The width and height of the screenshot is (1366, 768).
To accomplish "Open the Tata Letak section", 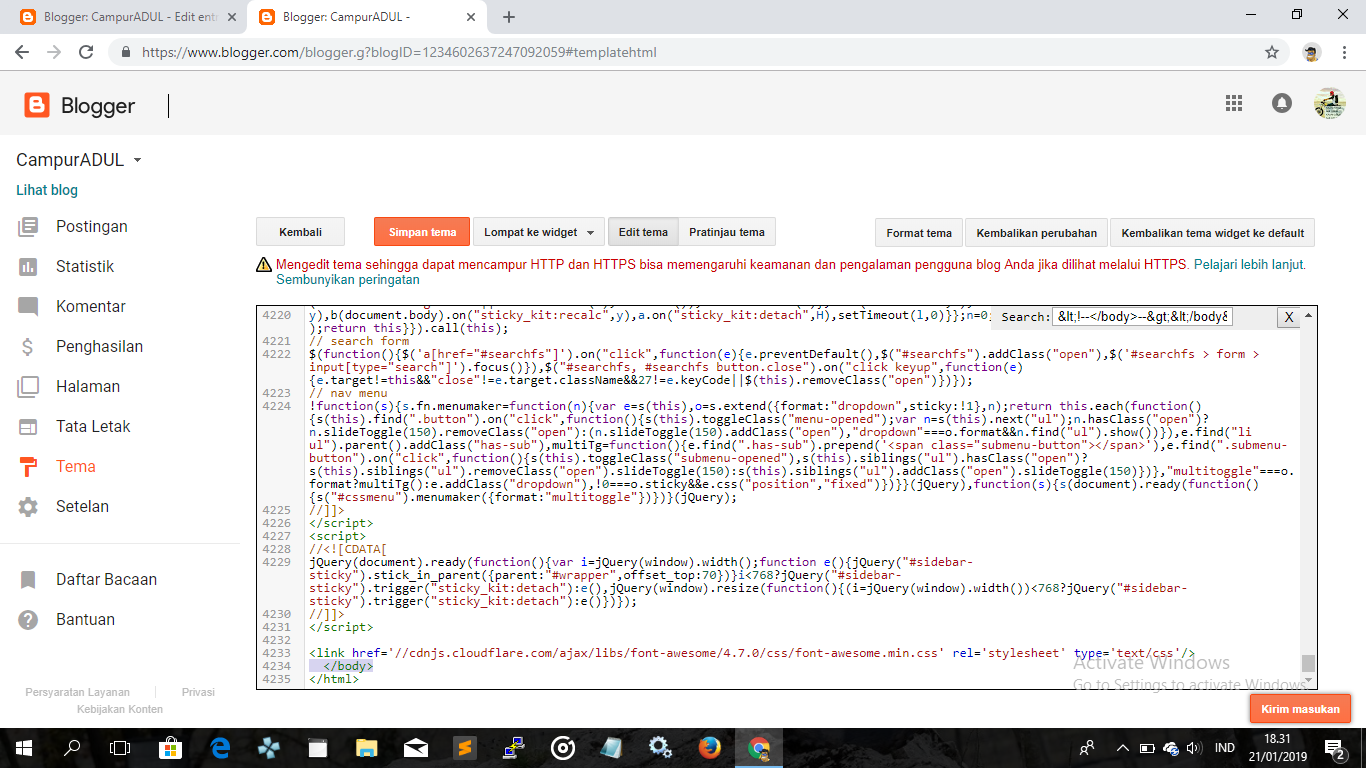I will pyautogui.click(x=94, y=427).
